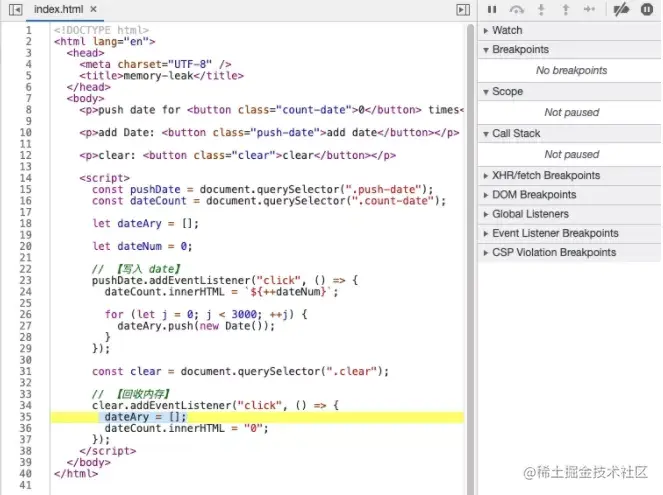
Task: Expand DOM Breakpoints section
Action: 569,195
